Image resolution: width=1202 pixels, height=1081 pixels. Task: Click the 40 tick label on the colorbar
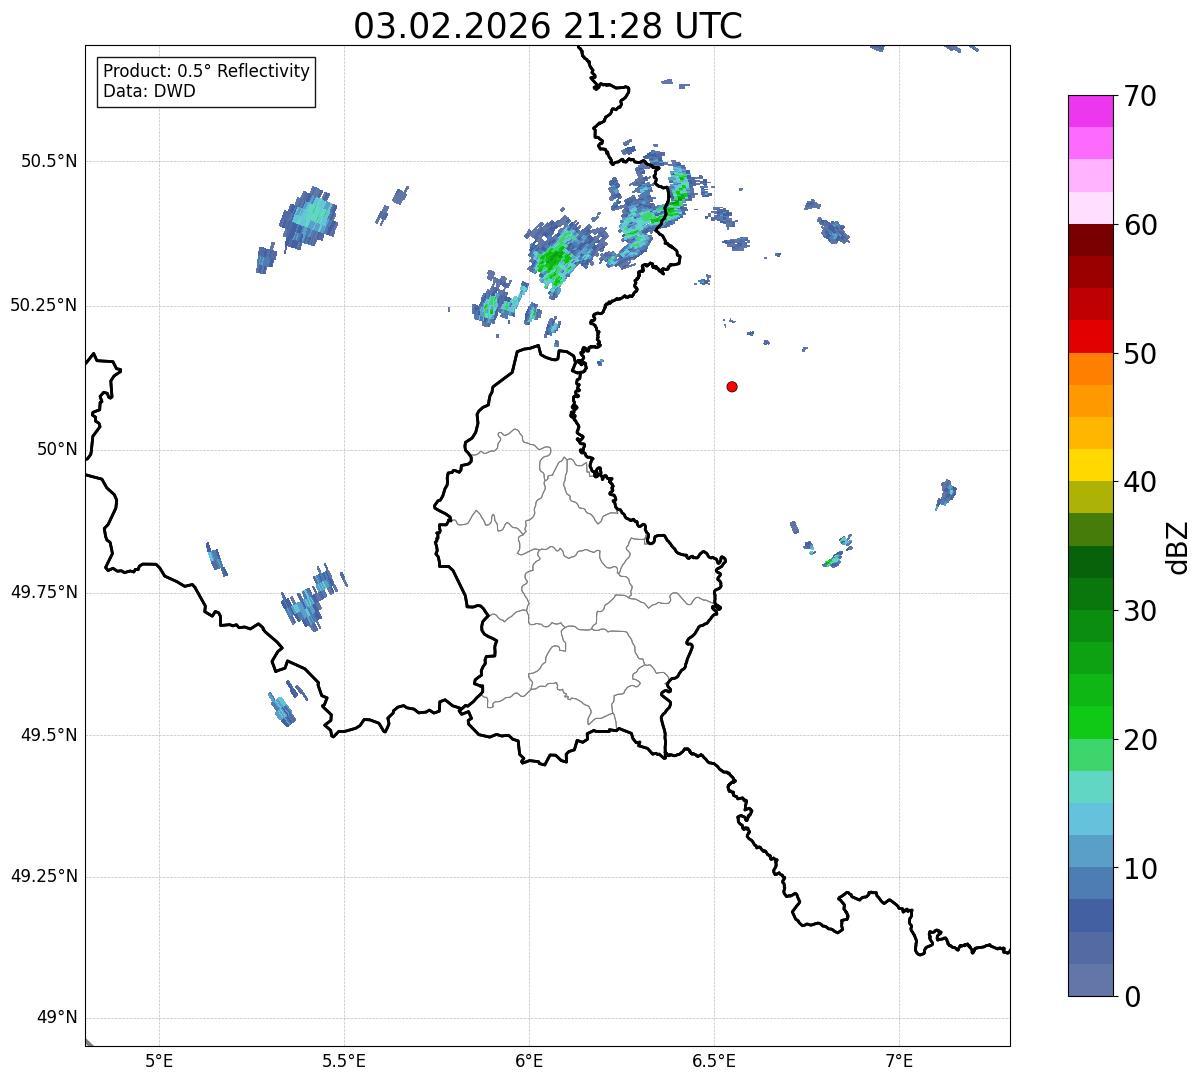pyautogui.click(x=1141, y=482)
